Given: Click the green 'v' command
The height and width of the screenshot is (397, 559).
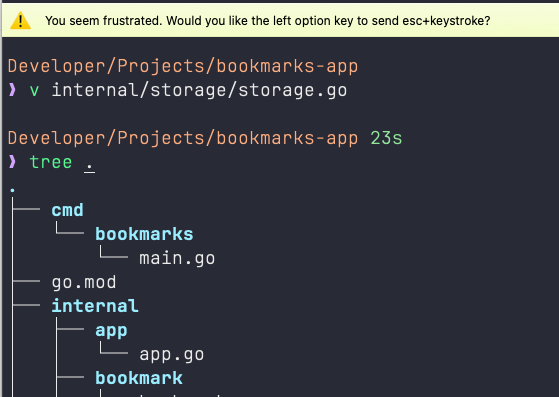Looking at the screenshot, I should click(34, 91).
